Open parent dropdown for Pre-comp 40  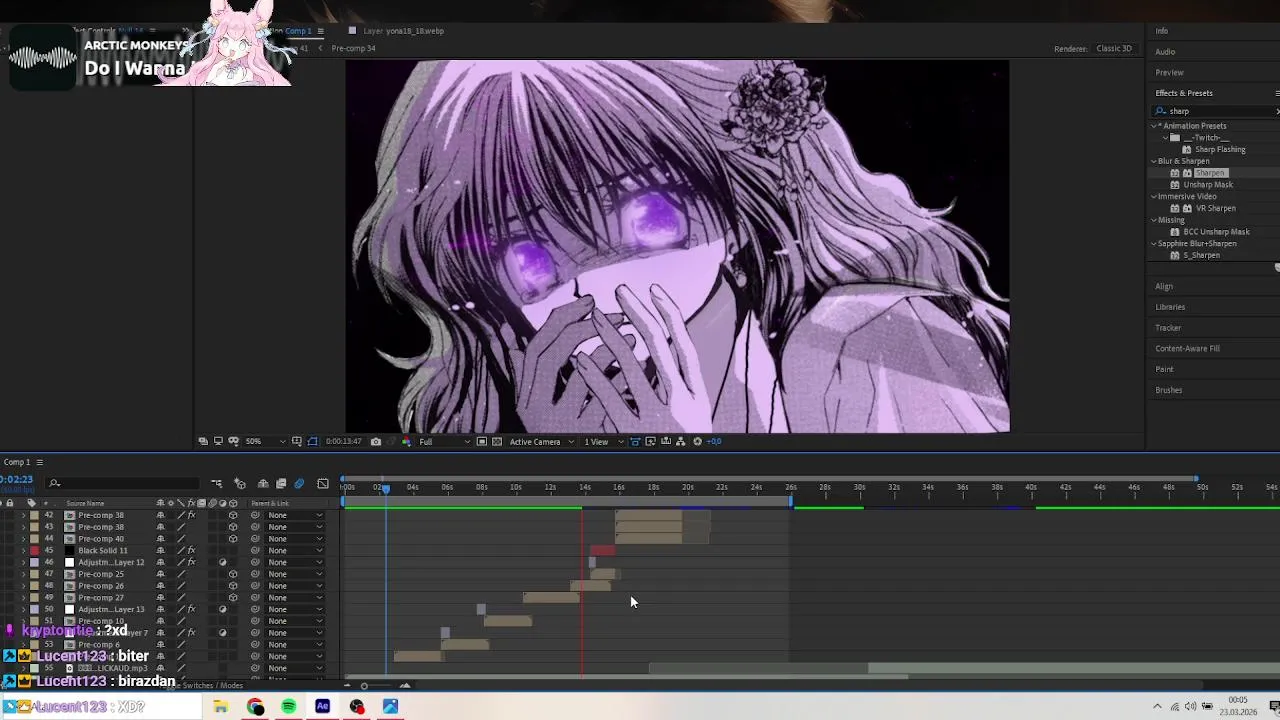click(x=295, y=539)
